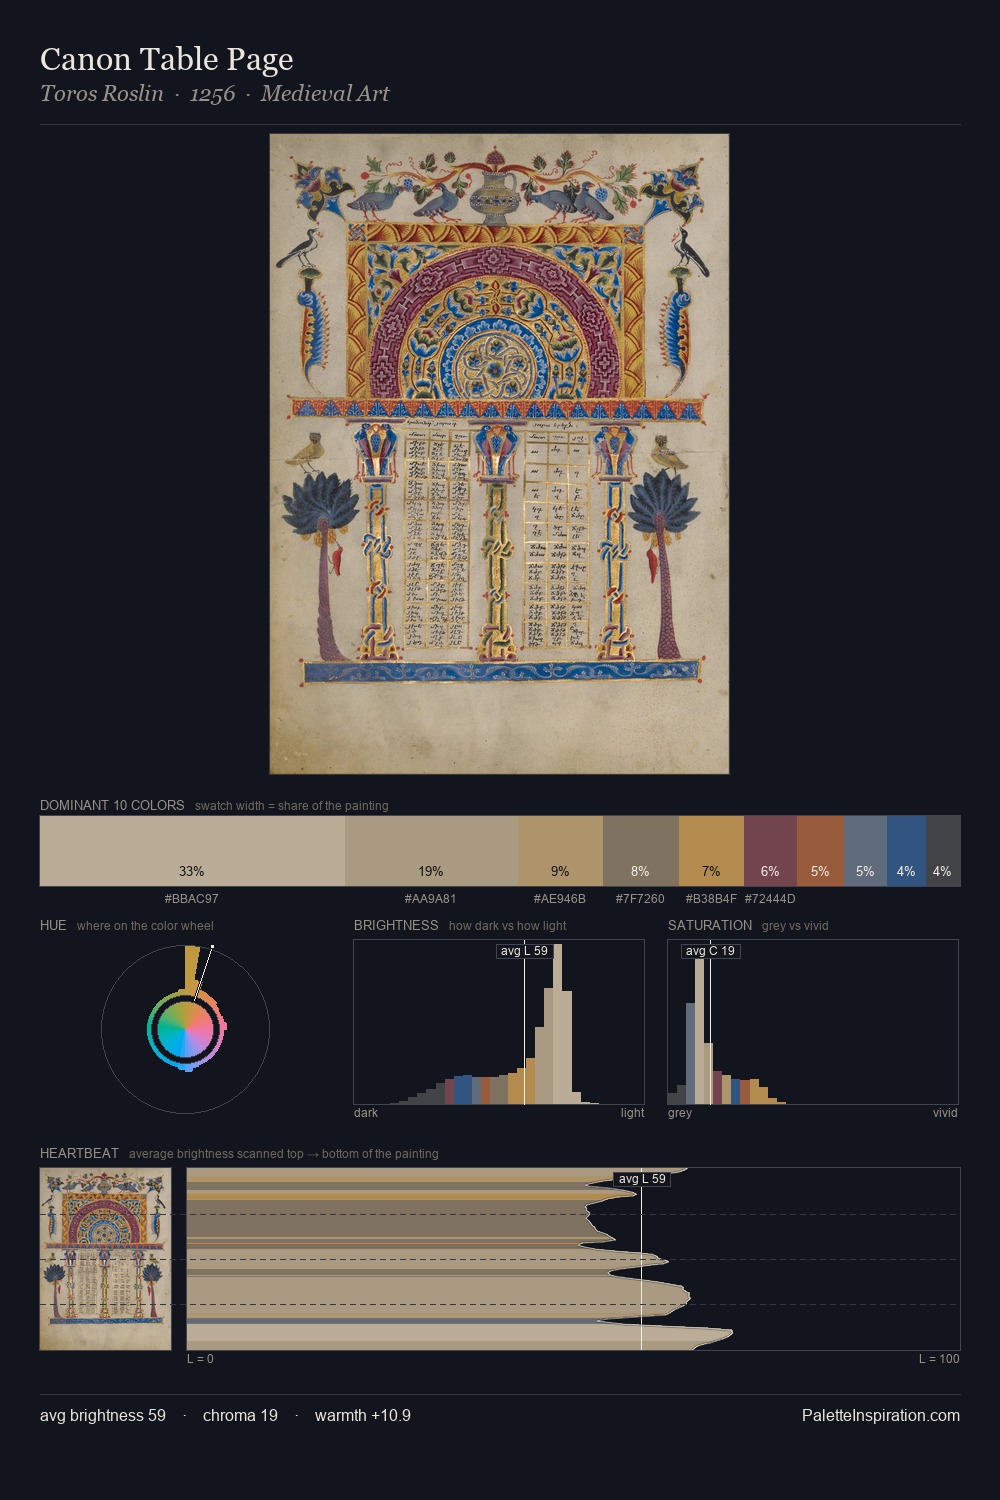Select the 6% maroon swatch #72444D

[x=770, y=851]
